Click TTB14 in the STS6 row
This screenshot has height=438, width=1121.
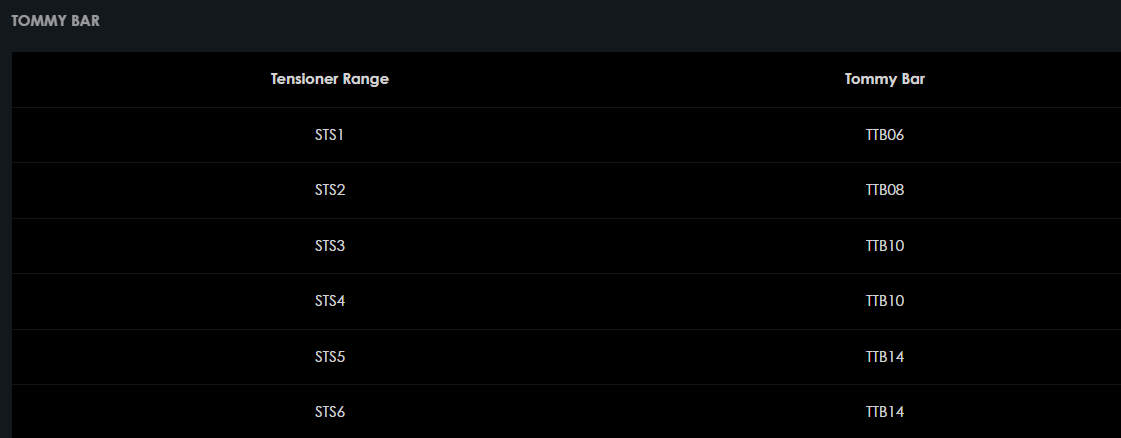(884, 412)
